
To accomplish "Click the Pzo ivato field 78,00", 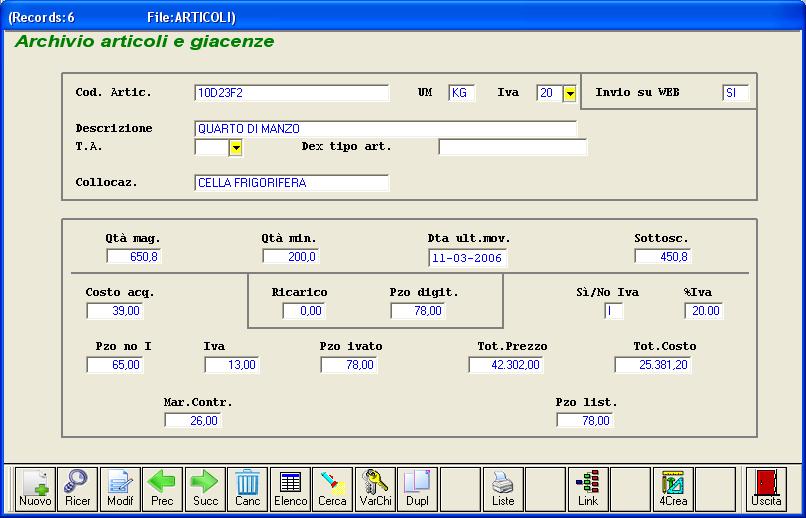I will click(349, 365).
